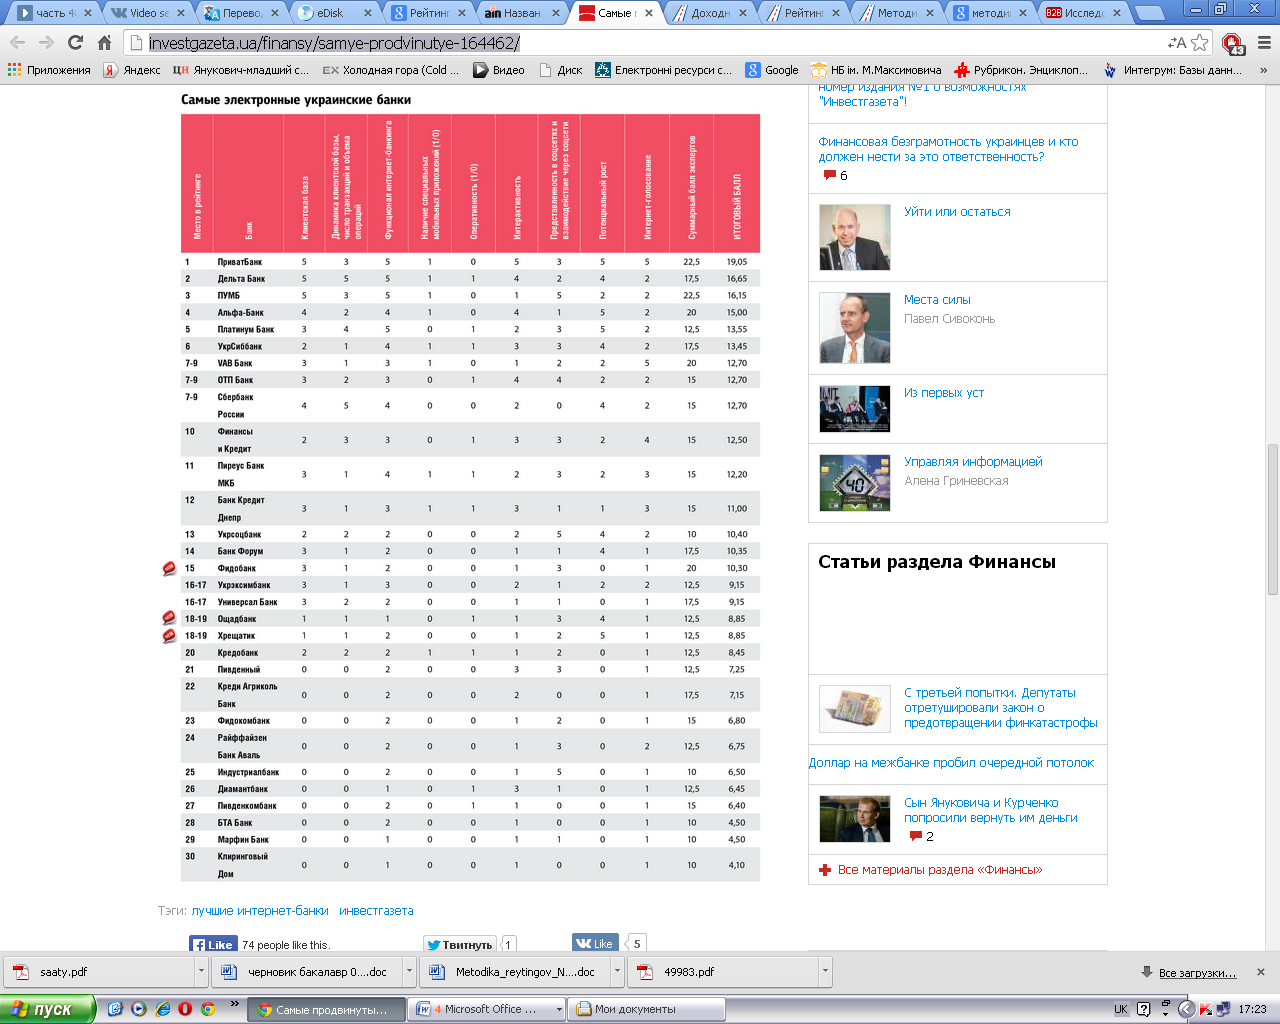Open the translate page icon in address bar

(1177, 43)
